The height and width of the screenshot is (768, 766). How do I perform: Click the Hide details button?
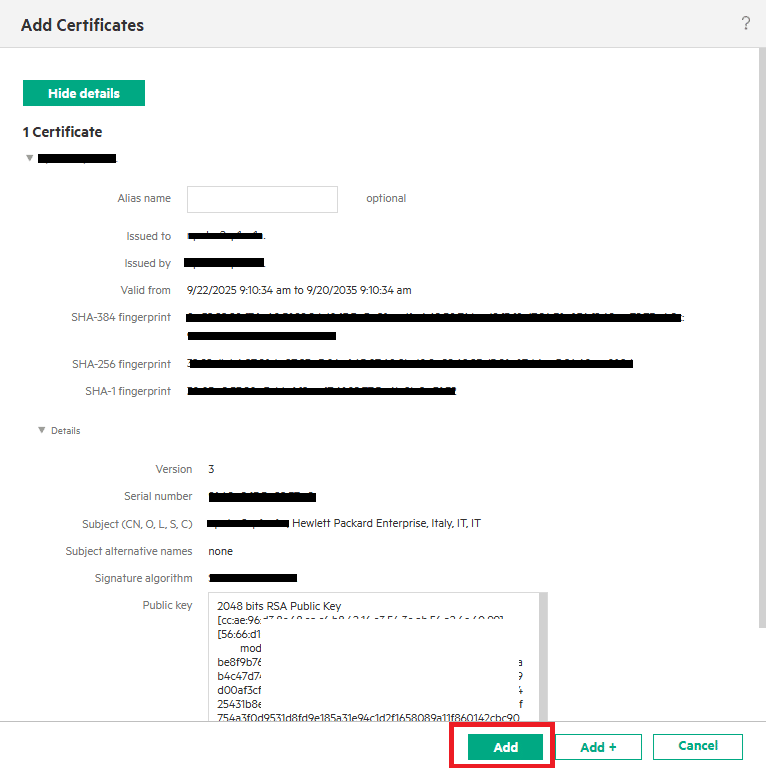pyautogui.click(x=84, y=93)
